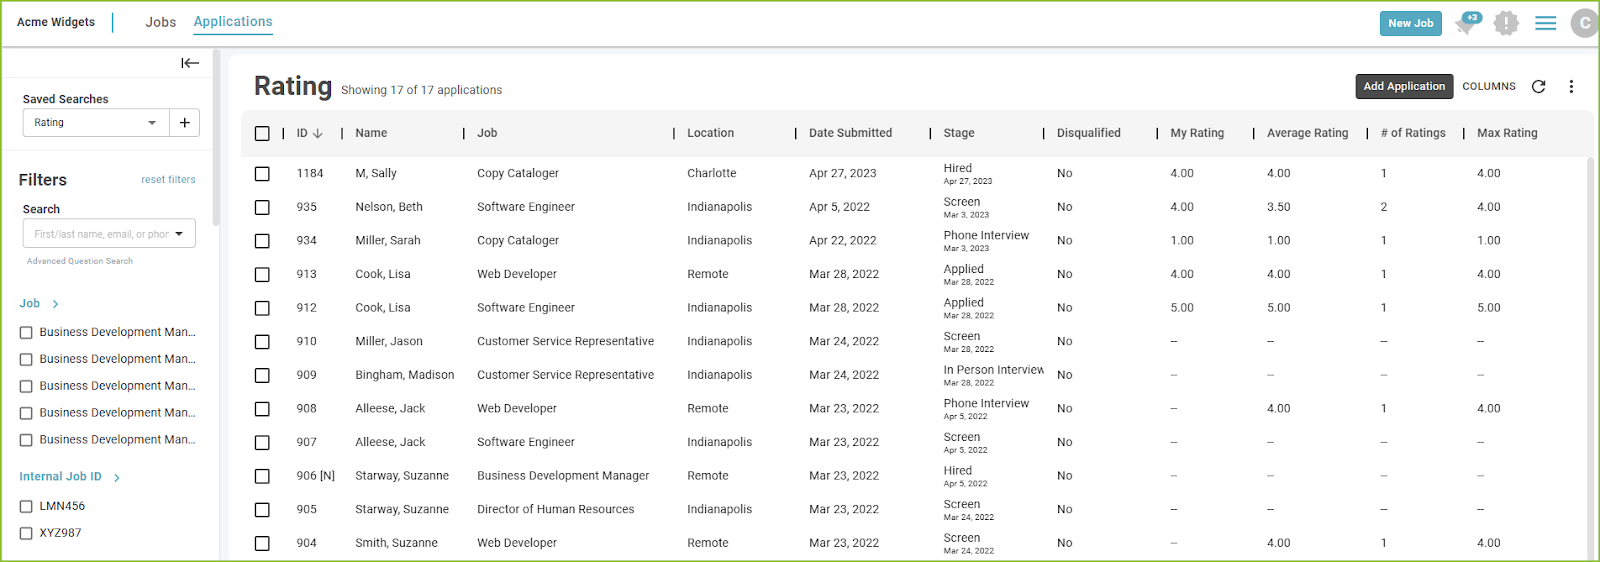This screenshot has height=562, width=1600.
Task: Sort by the Max Rating column header
Action: coord(1507,133)
